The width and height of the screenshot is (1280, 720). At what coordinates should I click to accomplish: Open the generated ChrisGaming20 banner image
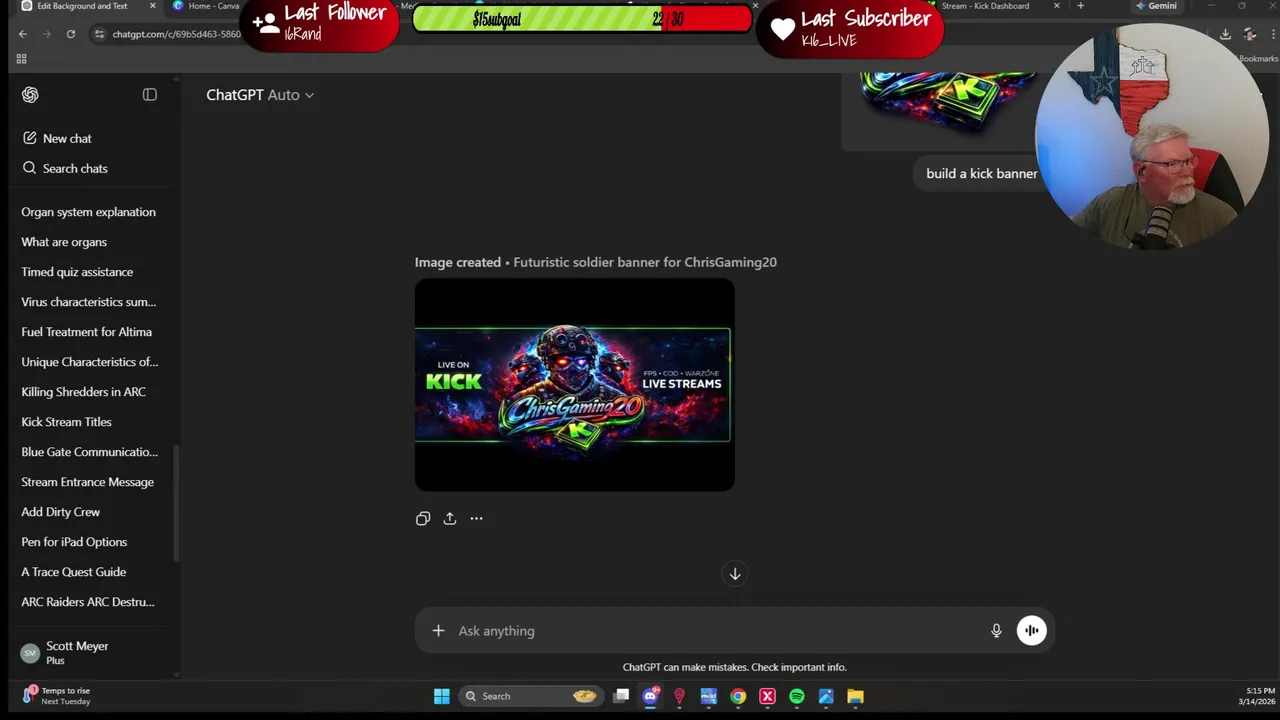tap(574, 385)
